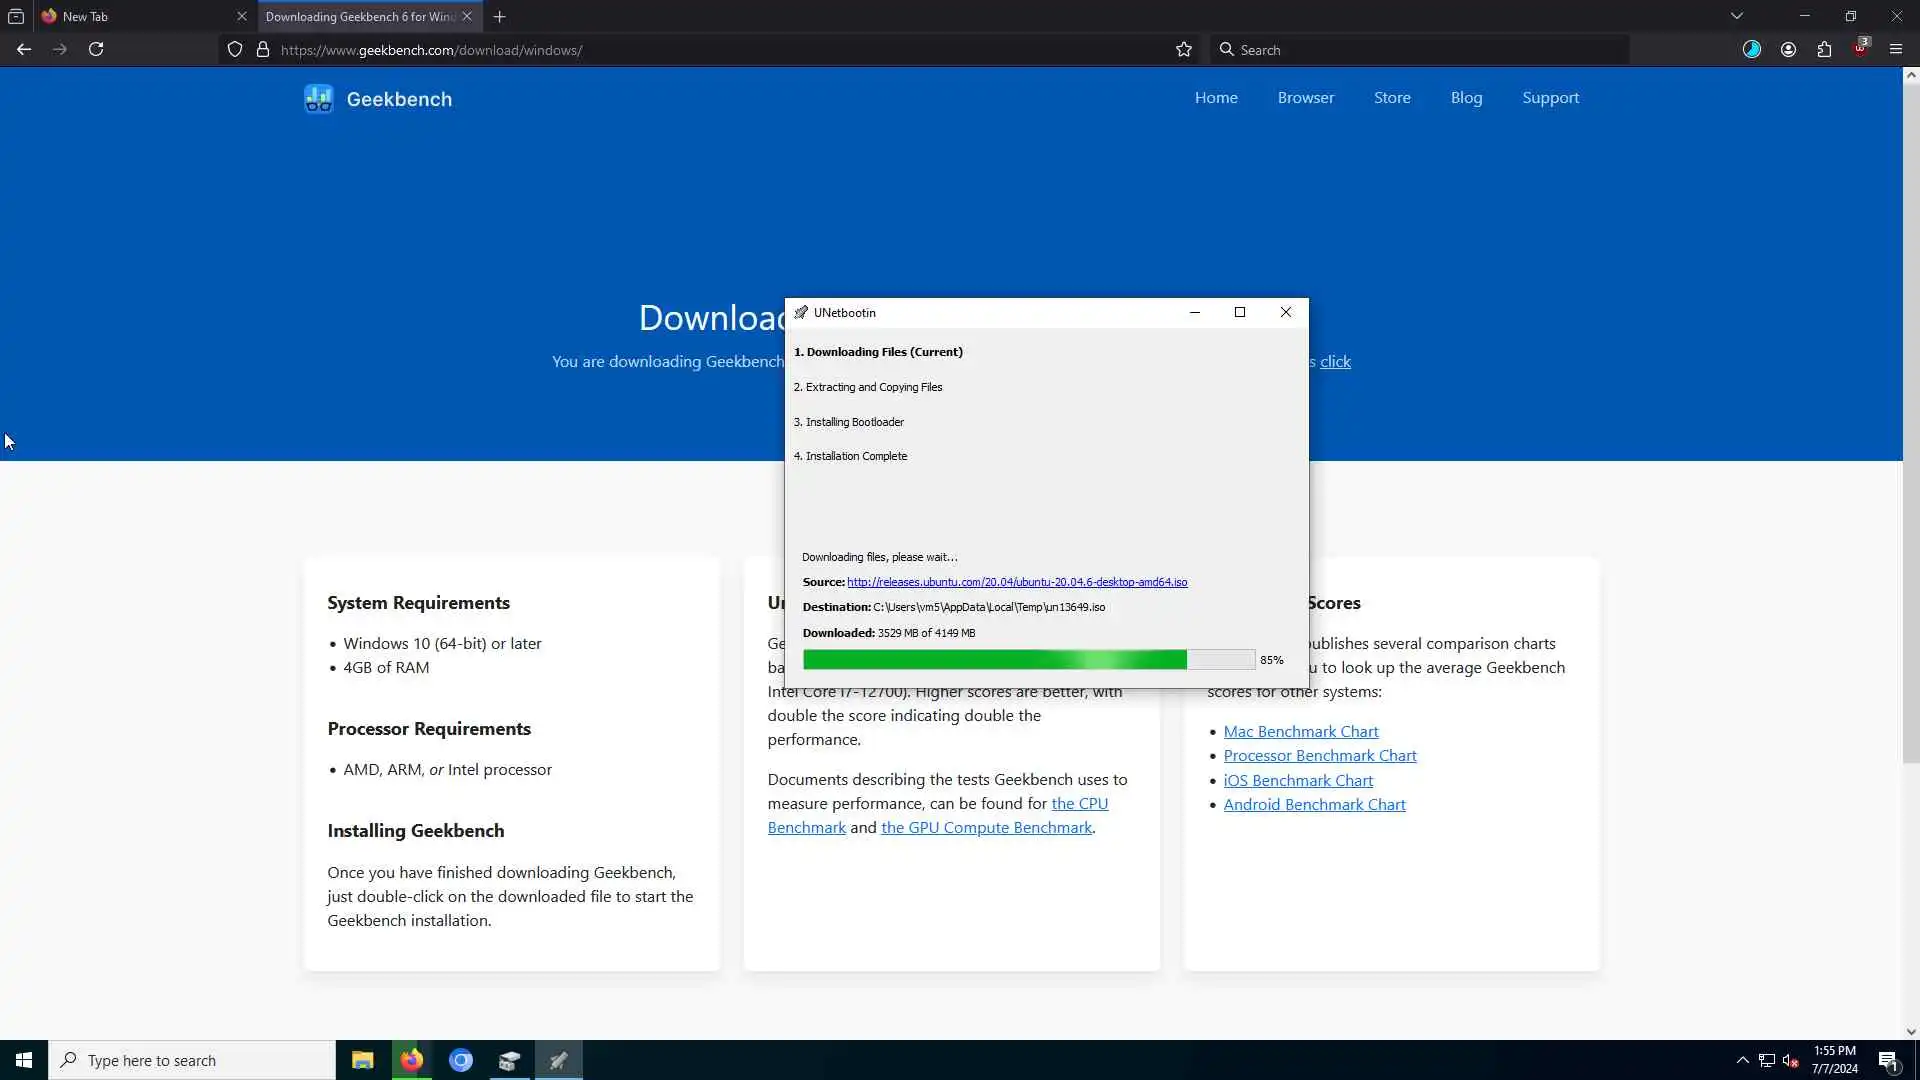Image resolution: width=1920 pixels, height=1080 pixels.
Task: Show hidden system tray icons
Action: tap(1742, 1060)
